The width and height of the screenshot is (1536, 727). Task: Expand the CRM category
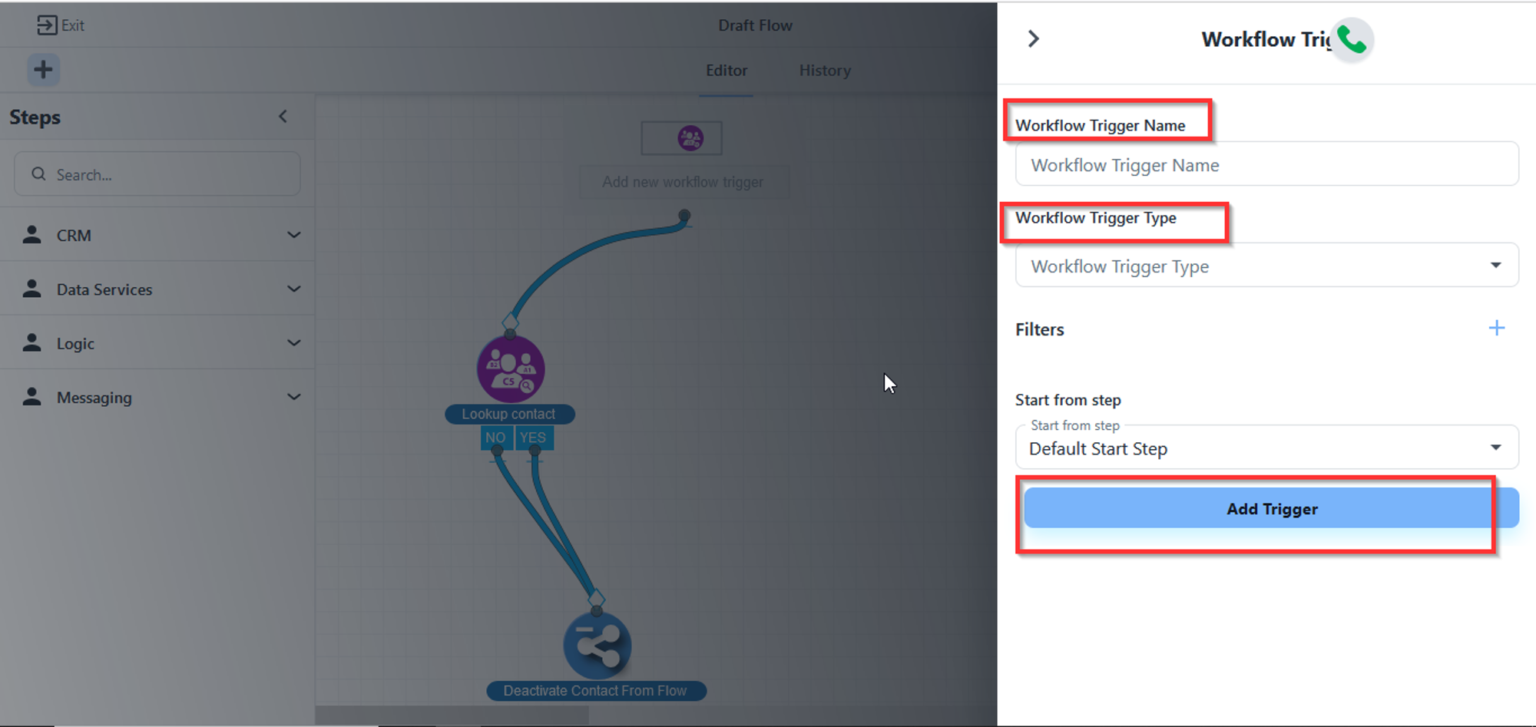click(x=294, y=235)
